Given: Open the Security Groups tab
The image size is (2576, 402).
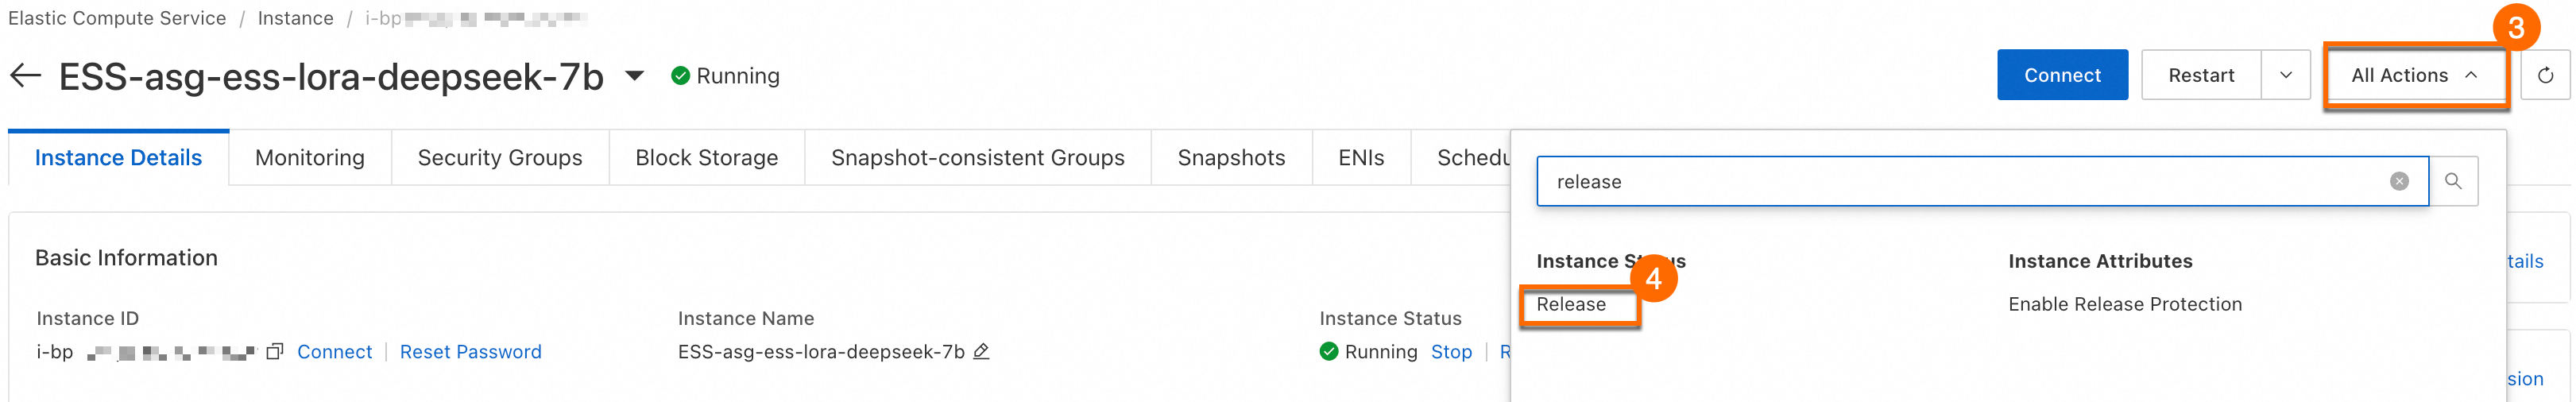Looking at the screenshot, I should [x=500, y=158].
